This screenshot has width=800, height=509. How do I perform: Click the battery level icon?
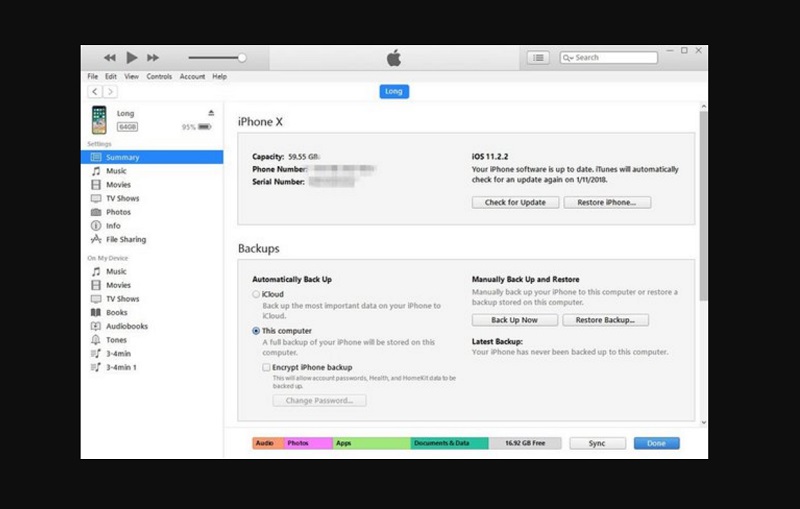pos(205,126)
